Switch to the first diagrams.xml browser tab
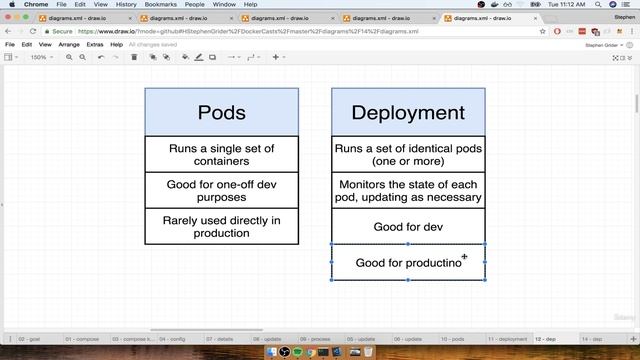This screenshot has height=360, width=640. pyautogui.click(x=85, y=18)
